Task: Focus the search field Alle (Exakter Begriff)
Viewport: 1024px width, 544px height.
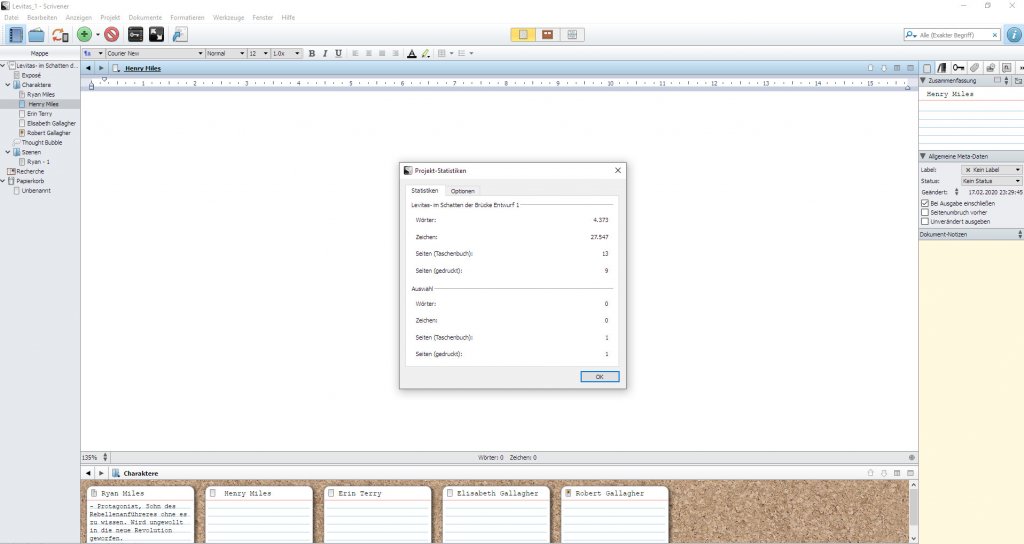Action: [x=953, y=35]
